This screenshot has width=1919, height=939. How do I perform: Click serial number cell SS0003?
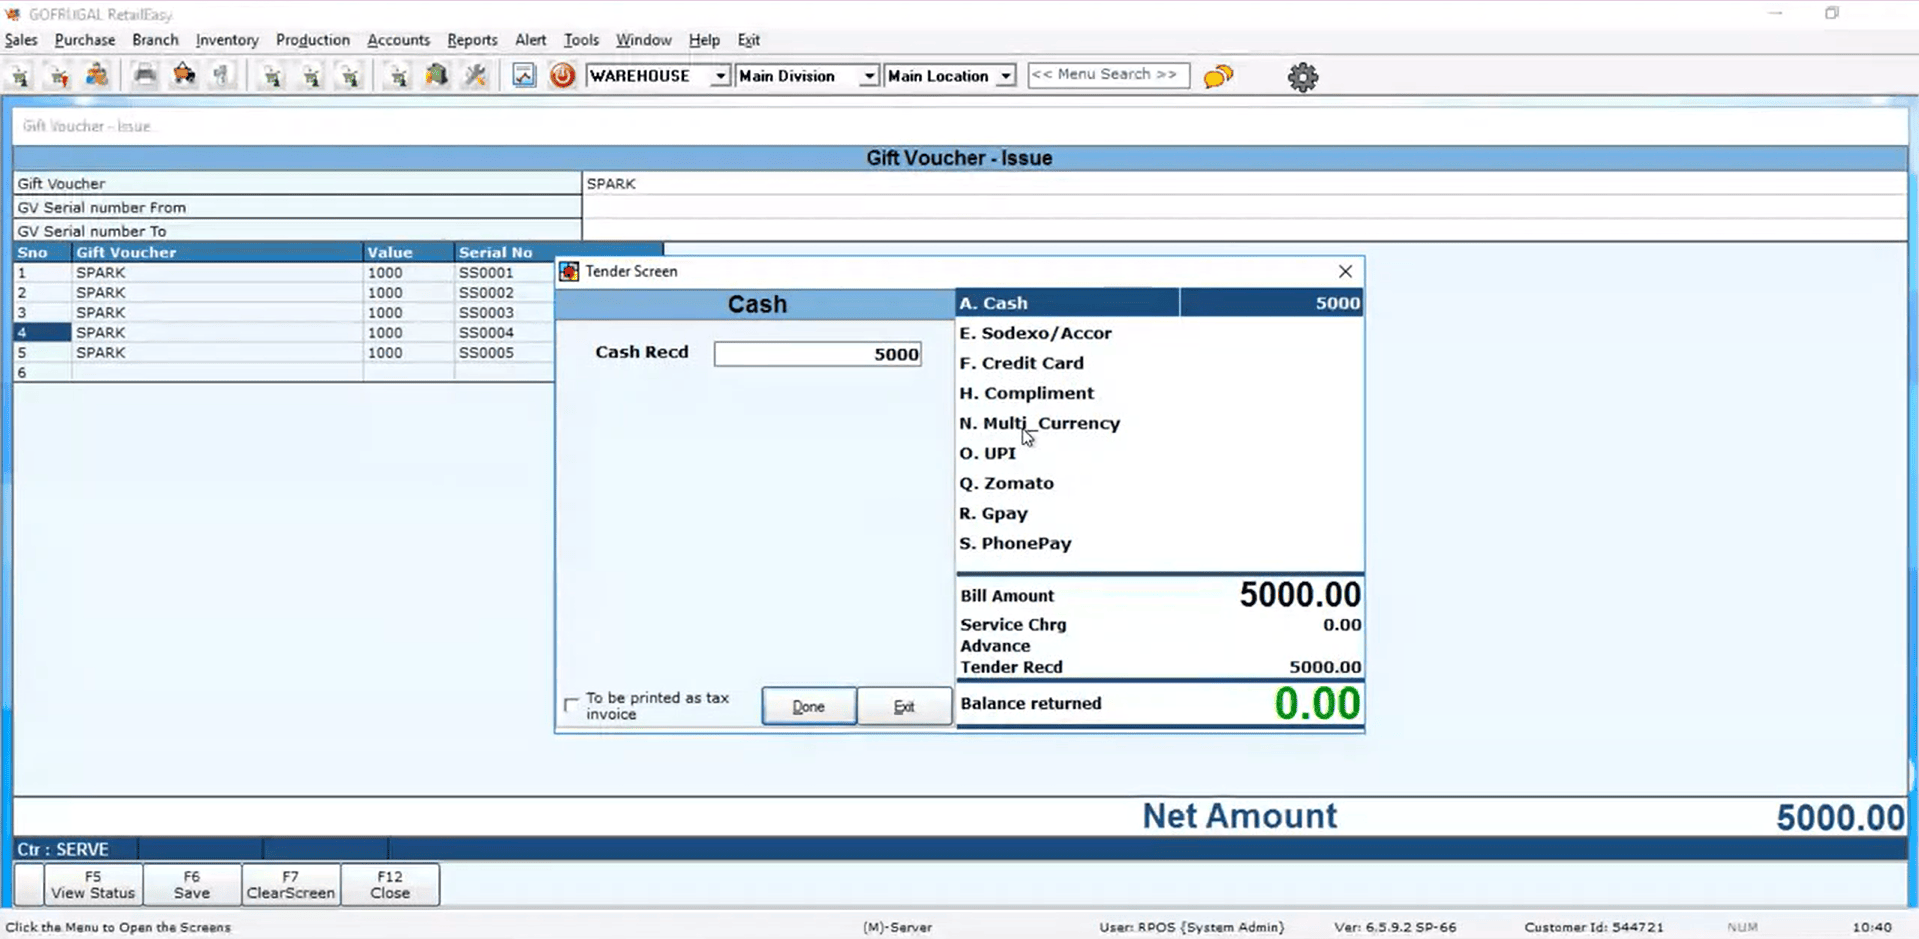(486, 312)
